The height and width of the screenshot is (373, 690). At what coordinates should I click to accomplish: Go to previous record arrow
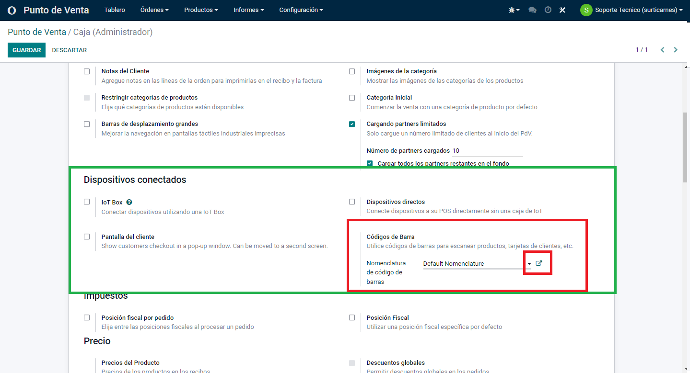(x=662, y=50)
